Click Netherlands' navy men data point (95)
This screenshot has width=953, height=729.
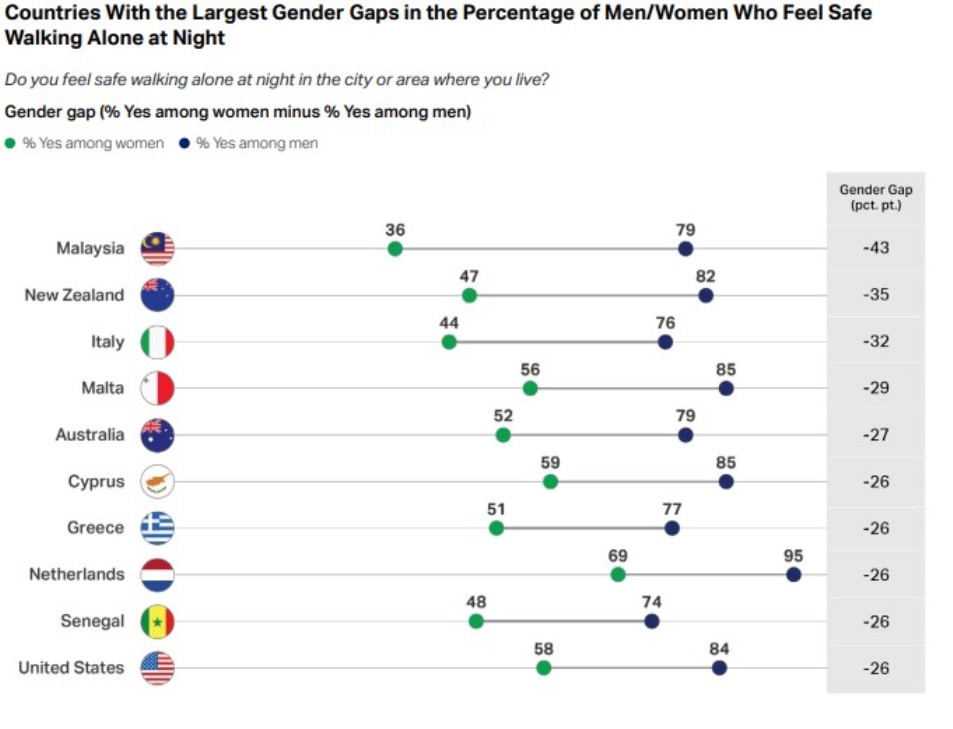click(x=794, y=575)
